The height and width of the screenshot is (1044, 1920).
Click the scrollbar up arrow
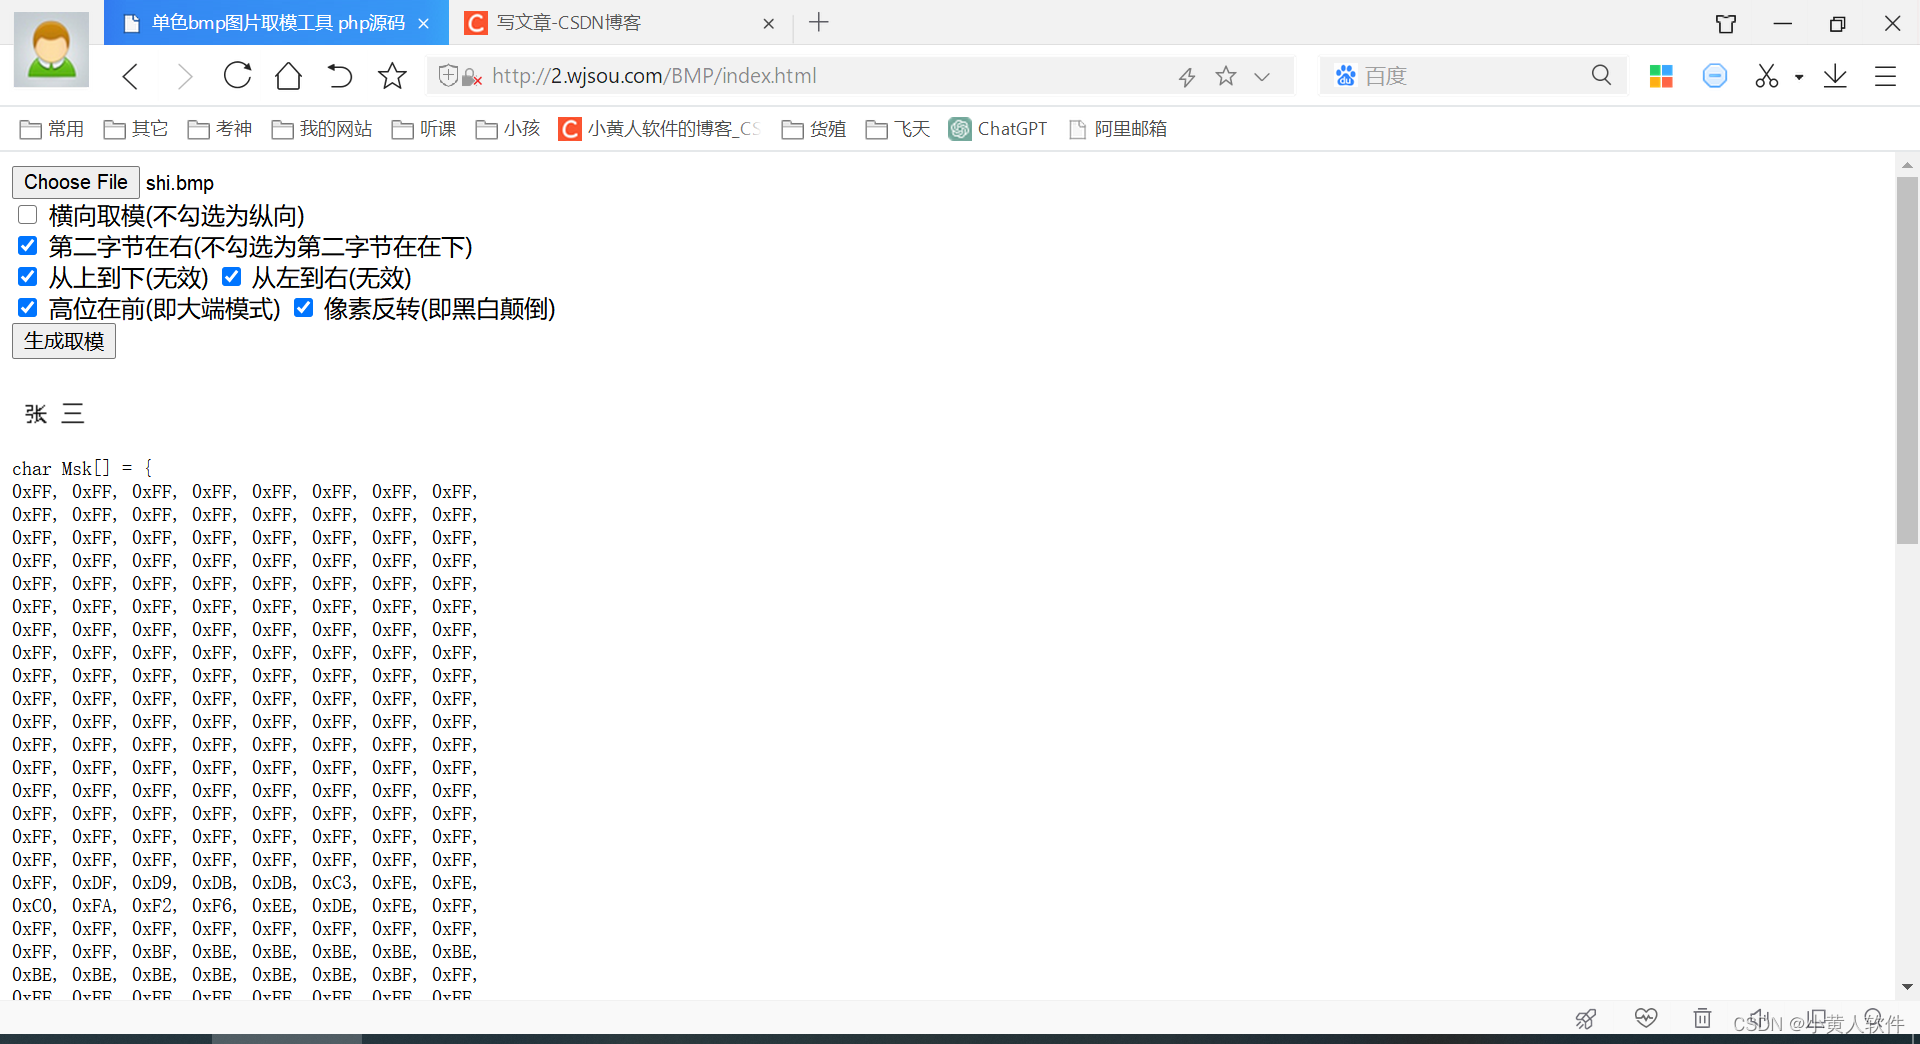pyautogui.click(x=1907, y=164)
